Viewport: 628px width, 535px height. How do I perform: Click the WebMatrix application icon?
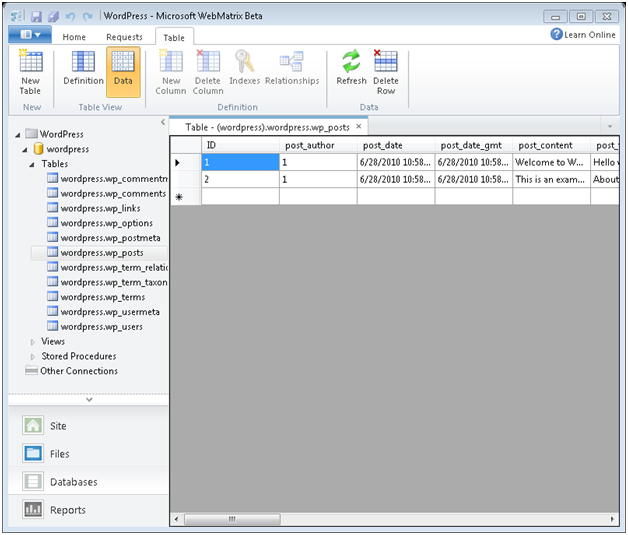point(18,16)
